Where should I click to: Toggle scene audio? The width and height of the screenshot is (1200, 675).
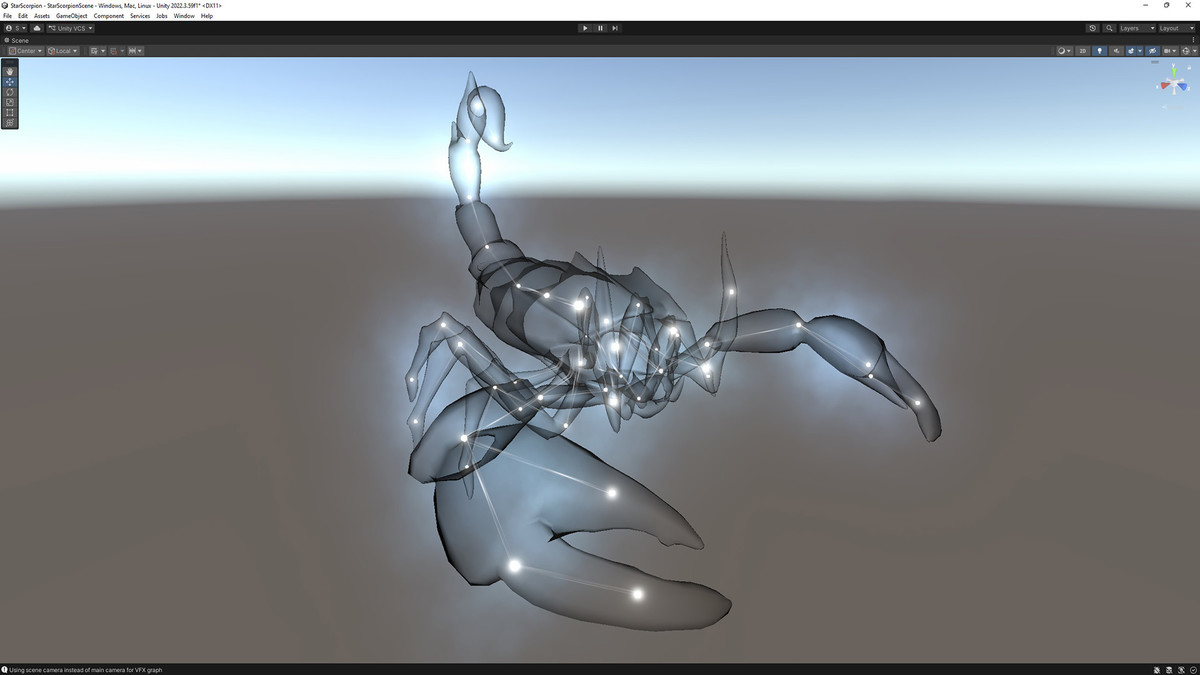click(1116, 51)
